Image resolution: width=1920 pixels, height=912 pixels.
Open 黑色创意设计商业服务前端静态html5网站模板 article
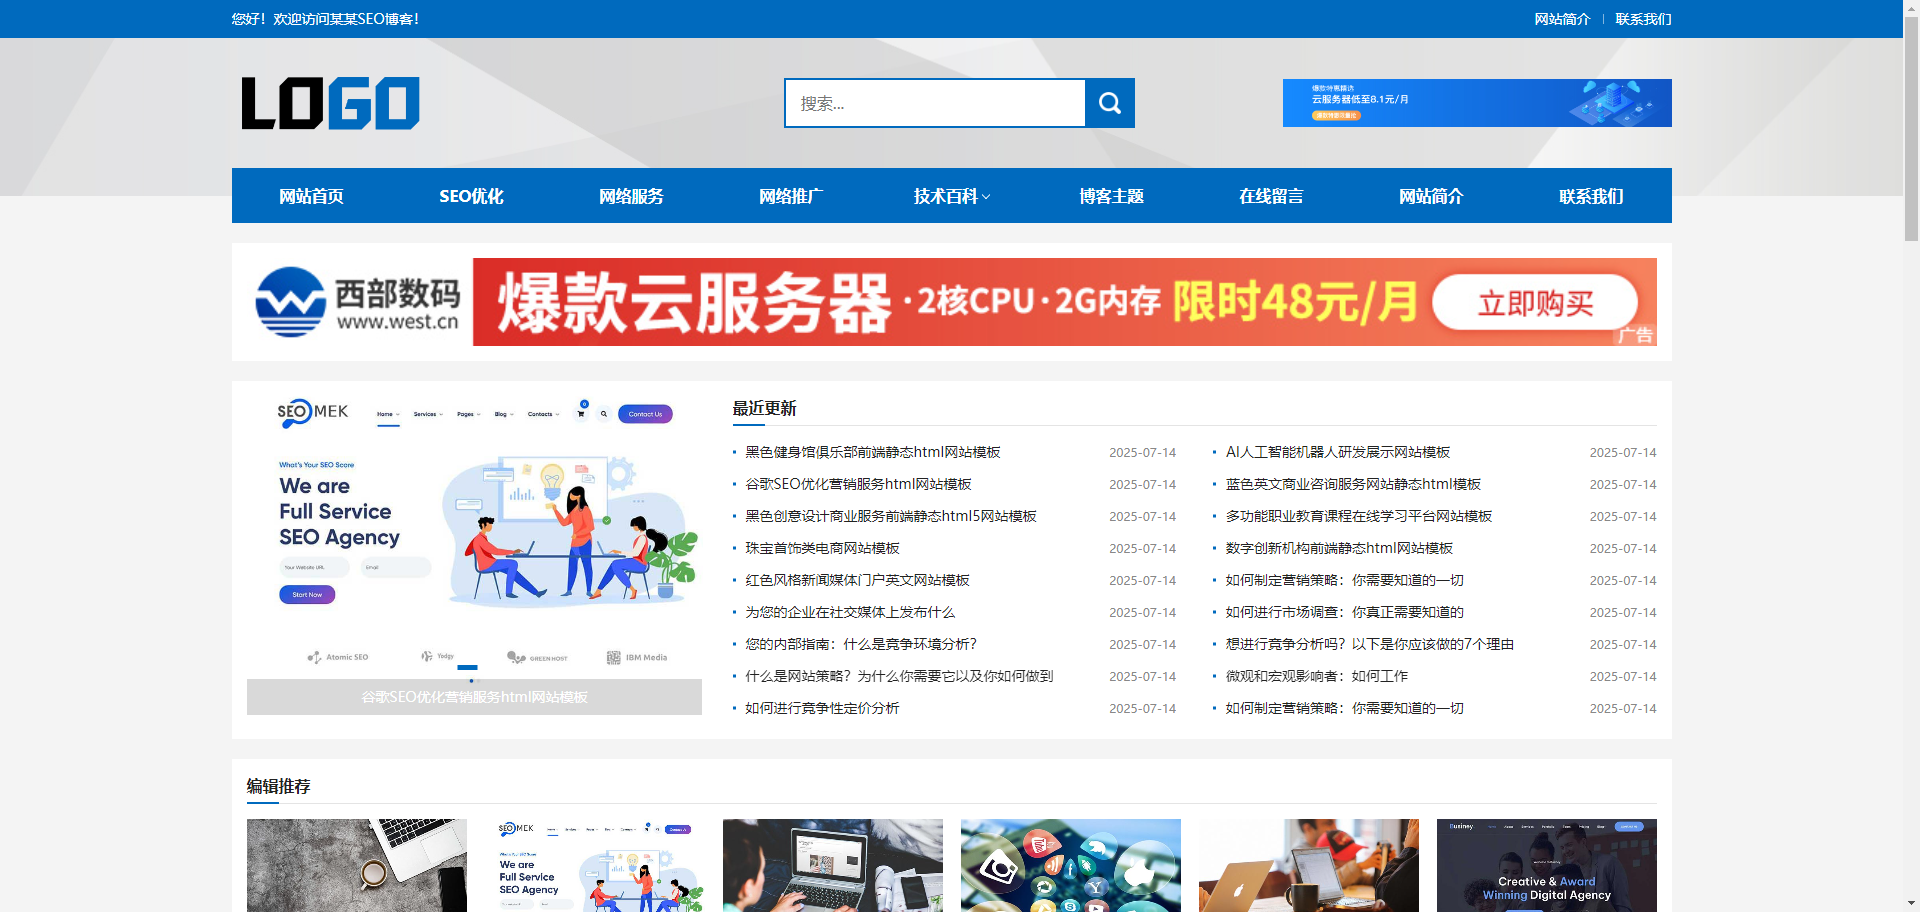pyautogui.click(x=890, y=516)
